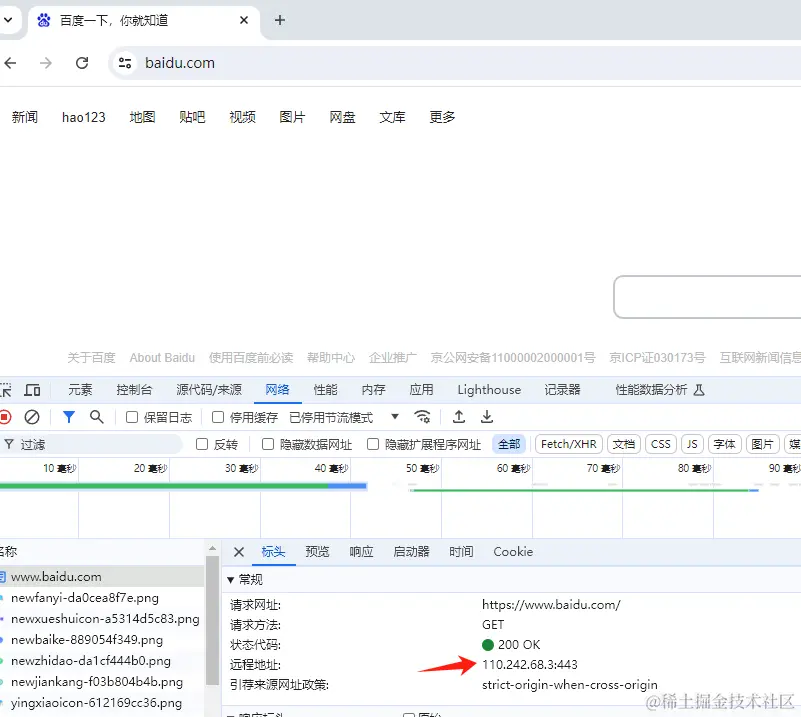
Task: Open the 图片 link on Baidu nav
Action: point(292,117)
